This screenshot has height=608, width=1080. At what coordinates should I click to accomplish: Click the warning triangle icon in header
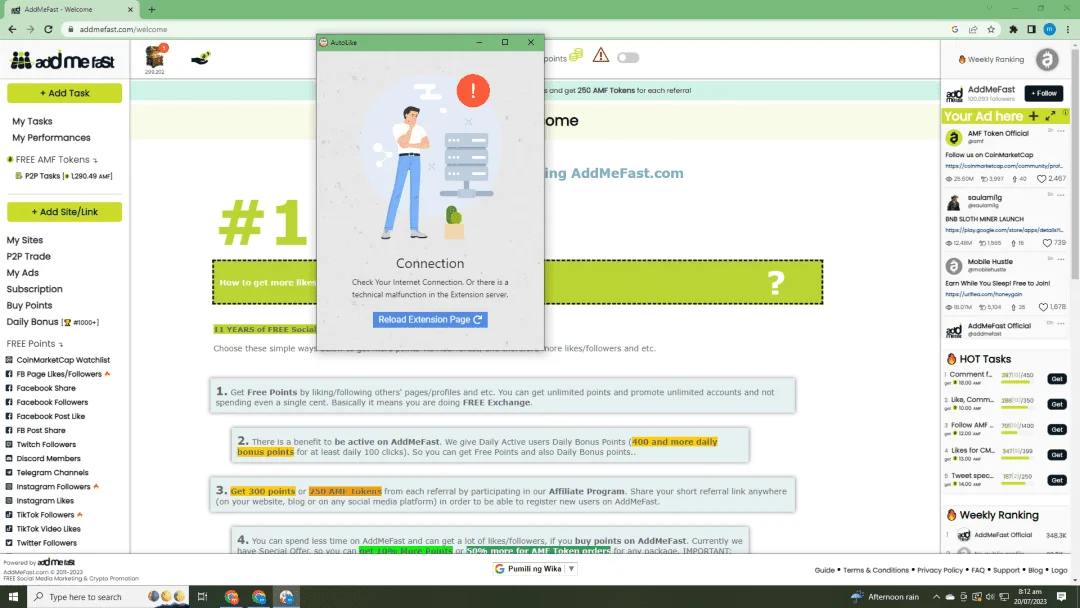coord(601,55)
